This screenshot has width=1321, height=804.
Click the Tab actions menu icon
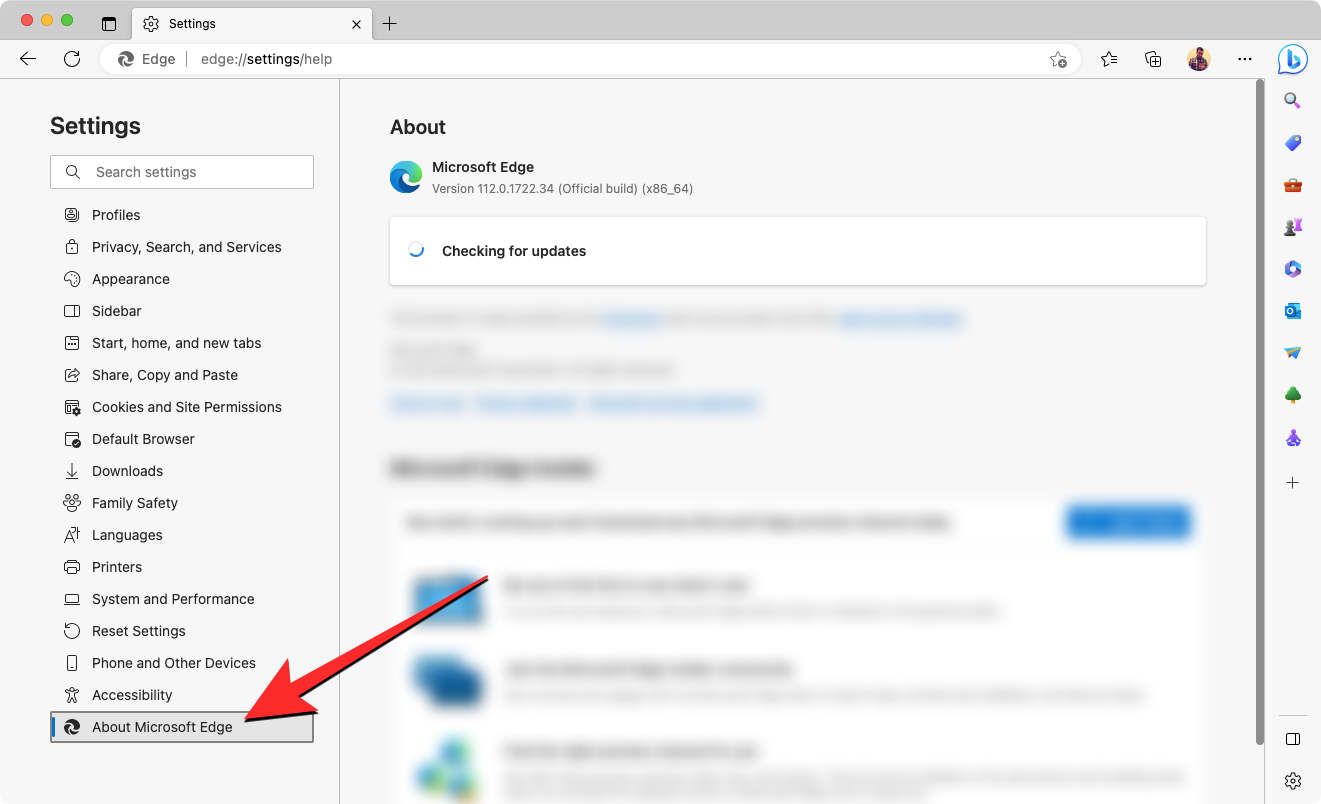tap(109, 23)
